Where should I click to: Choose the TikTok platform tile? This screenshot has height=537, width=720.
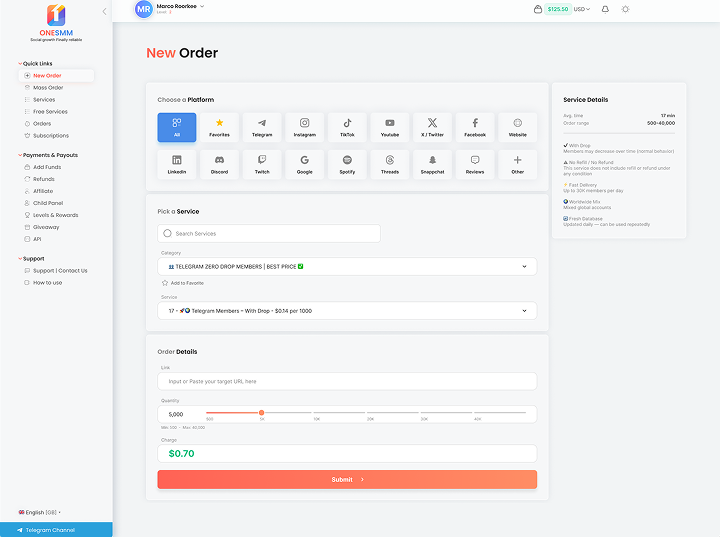pos(347,127)
